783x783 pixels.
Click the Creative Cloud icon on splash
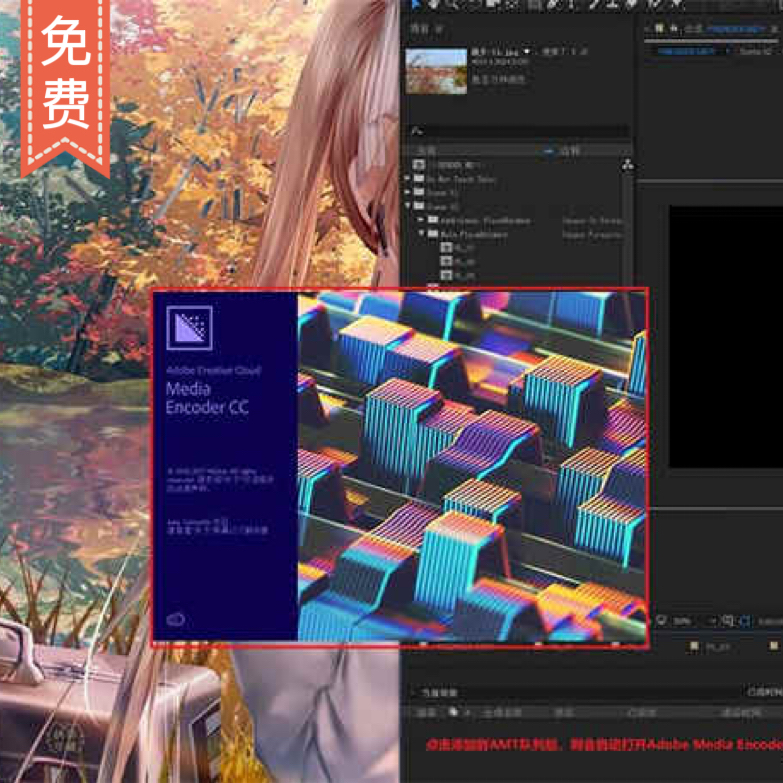[x=175, y=620]
